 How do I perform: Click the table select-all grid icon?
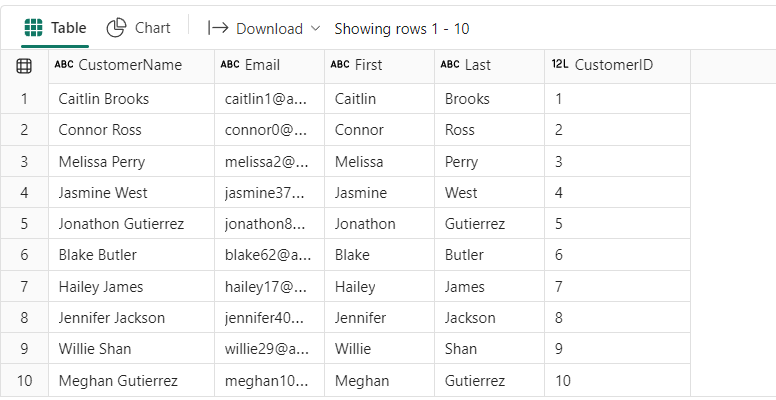(24, 66)
